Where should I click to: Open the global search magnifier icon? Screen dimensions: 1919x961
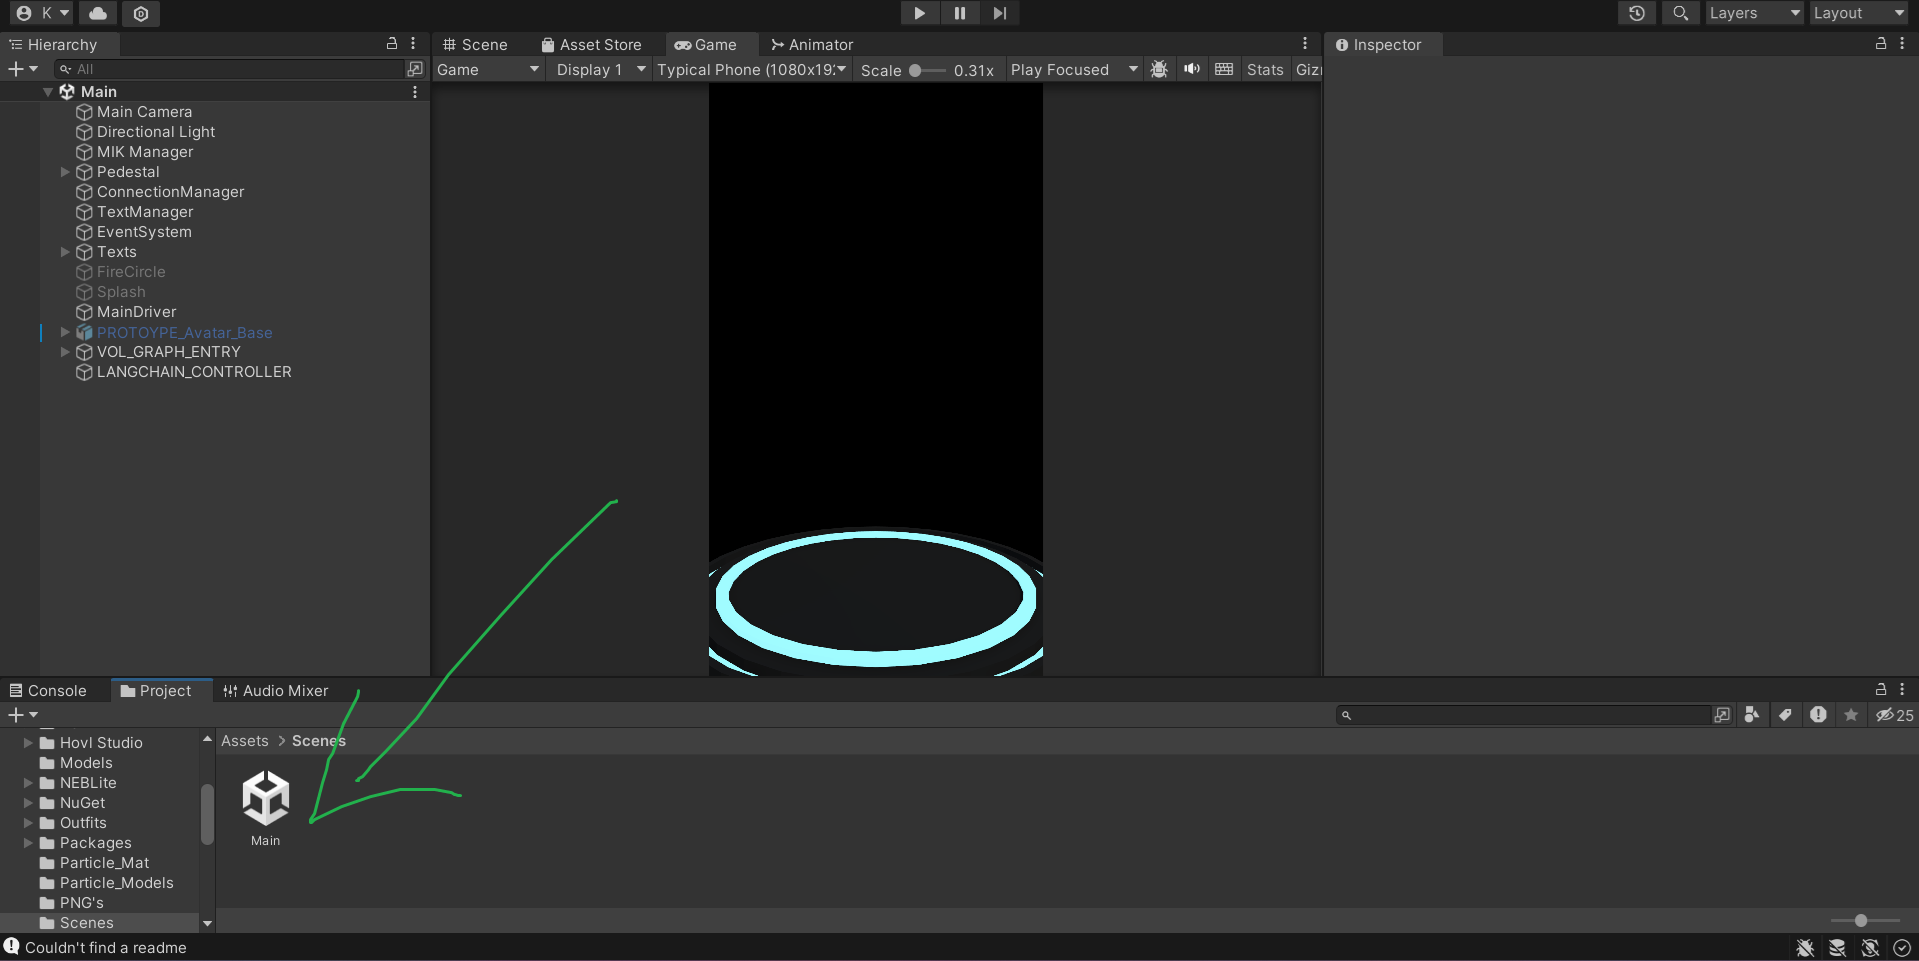click(x=1680, y=13)
